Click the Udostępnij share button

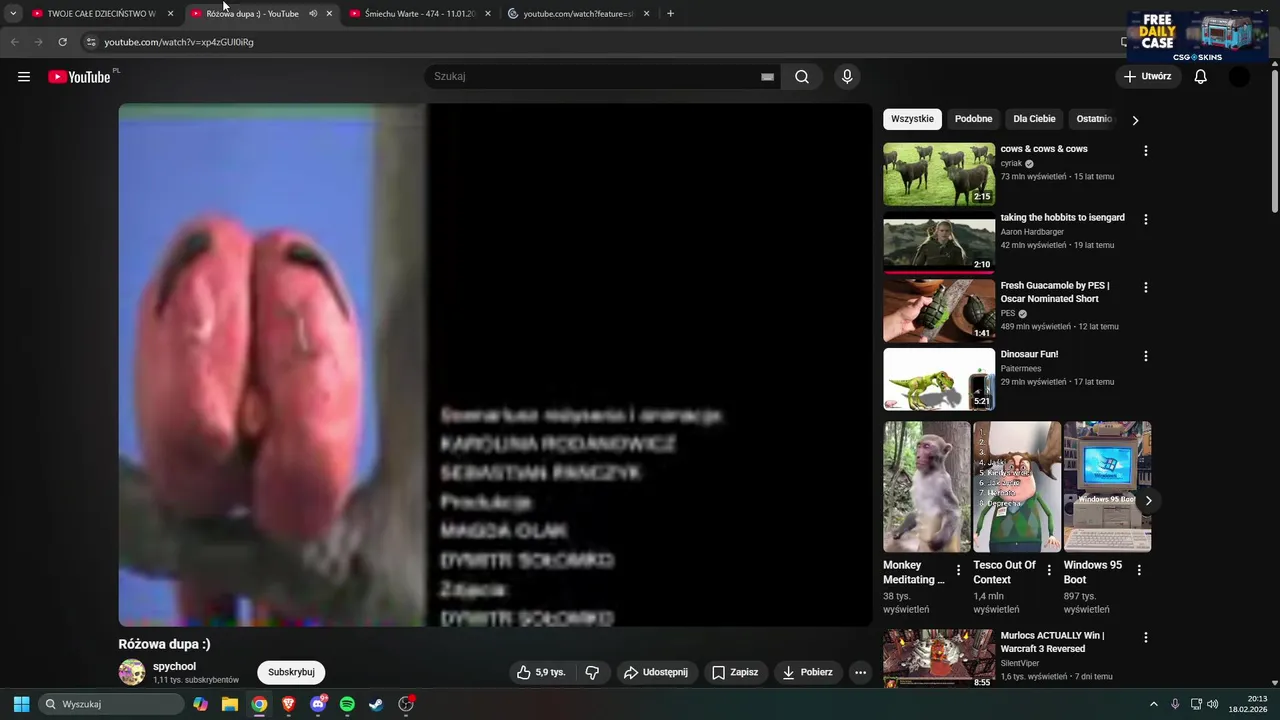pyautogui.click(x=656, y=672)
